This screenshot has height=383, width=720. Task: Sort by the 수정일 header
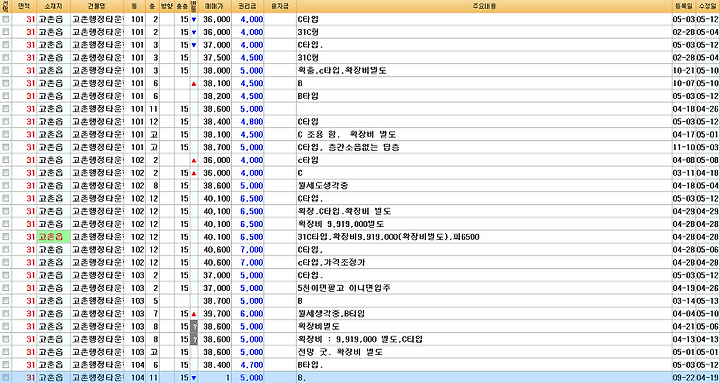pyautogui.click(x=708, y=6)
